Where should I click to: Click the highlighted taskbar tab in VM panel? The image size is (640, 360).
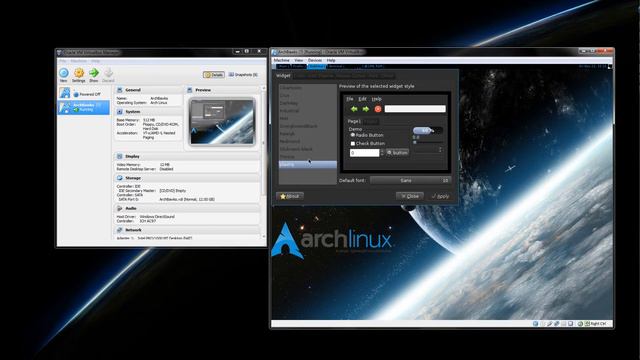click(316, 66)
